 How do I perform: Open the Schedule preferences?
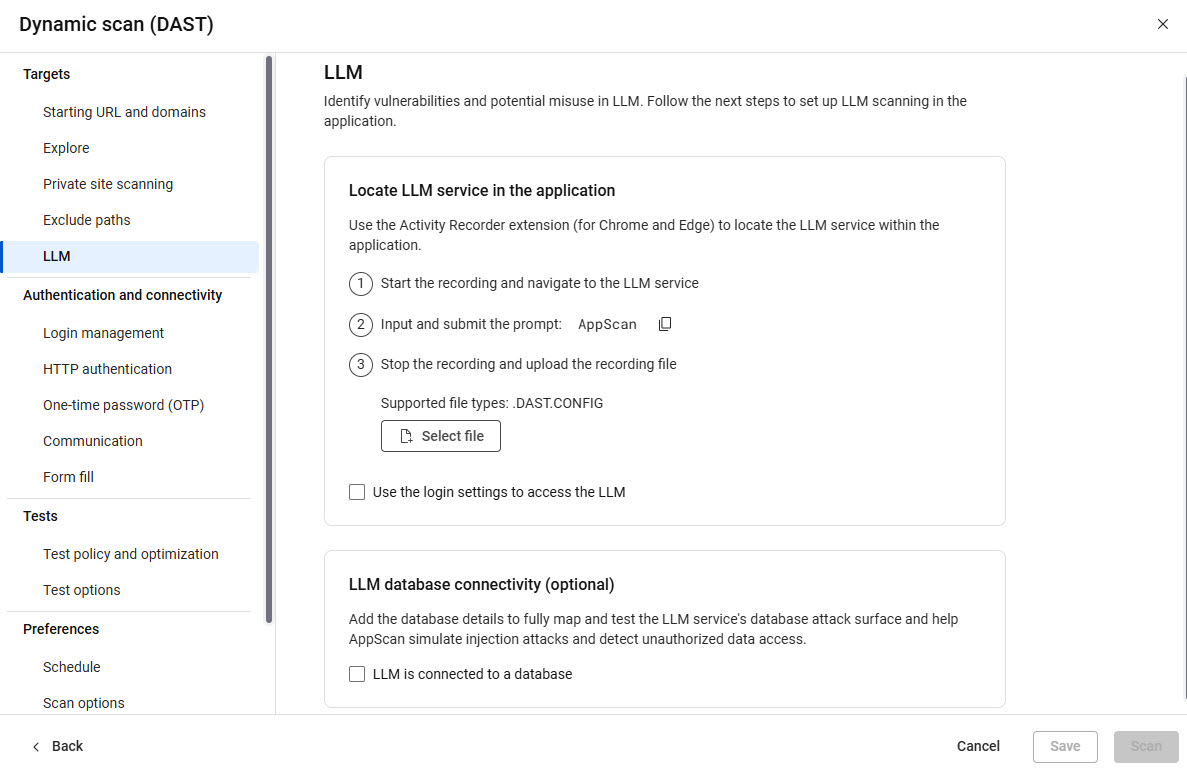pos(71,666)
